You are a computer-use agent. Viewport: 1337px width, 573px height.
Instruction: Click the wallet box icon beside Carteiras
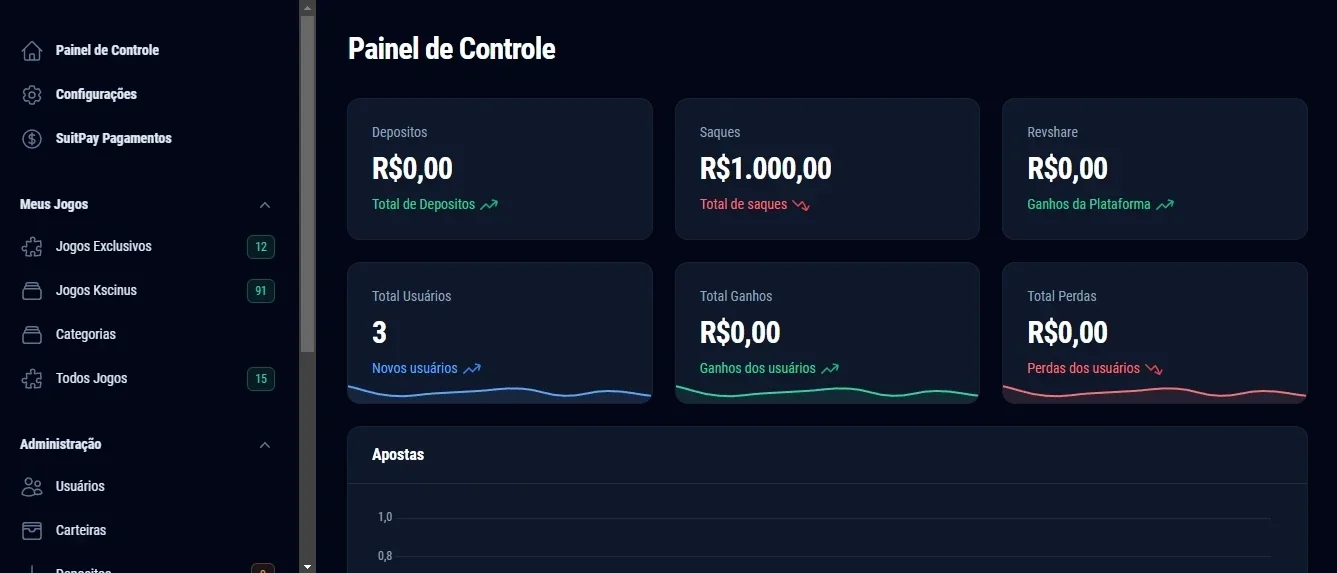[32, 531]
